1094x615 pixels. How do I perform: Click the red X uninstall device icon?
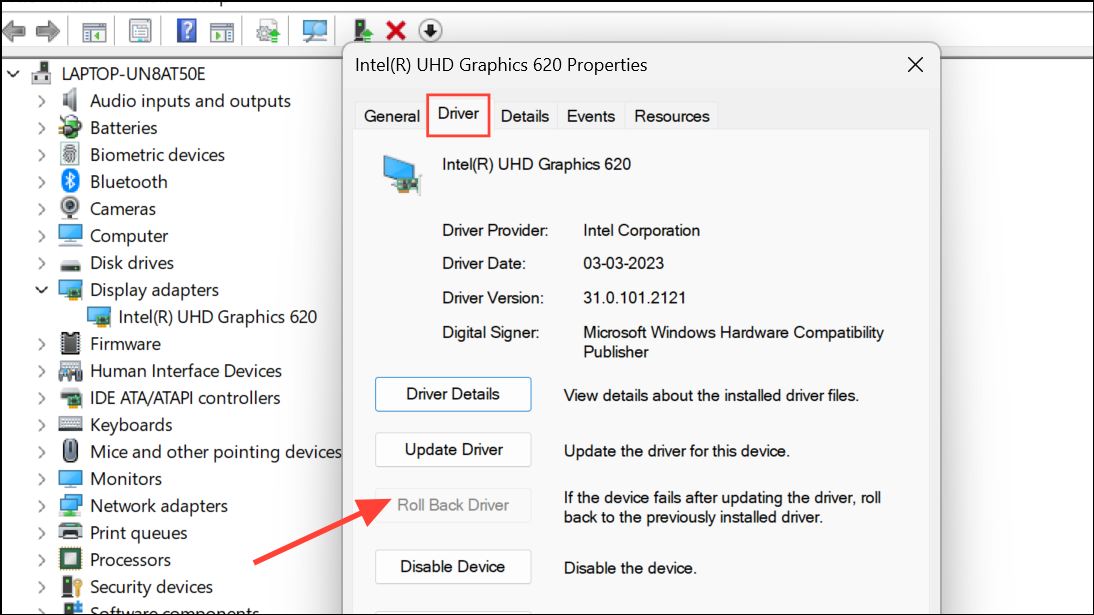tap(396, 31)
